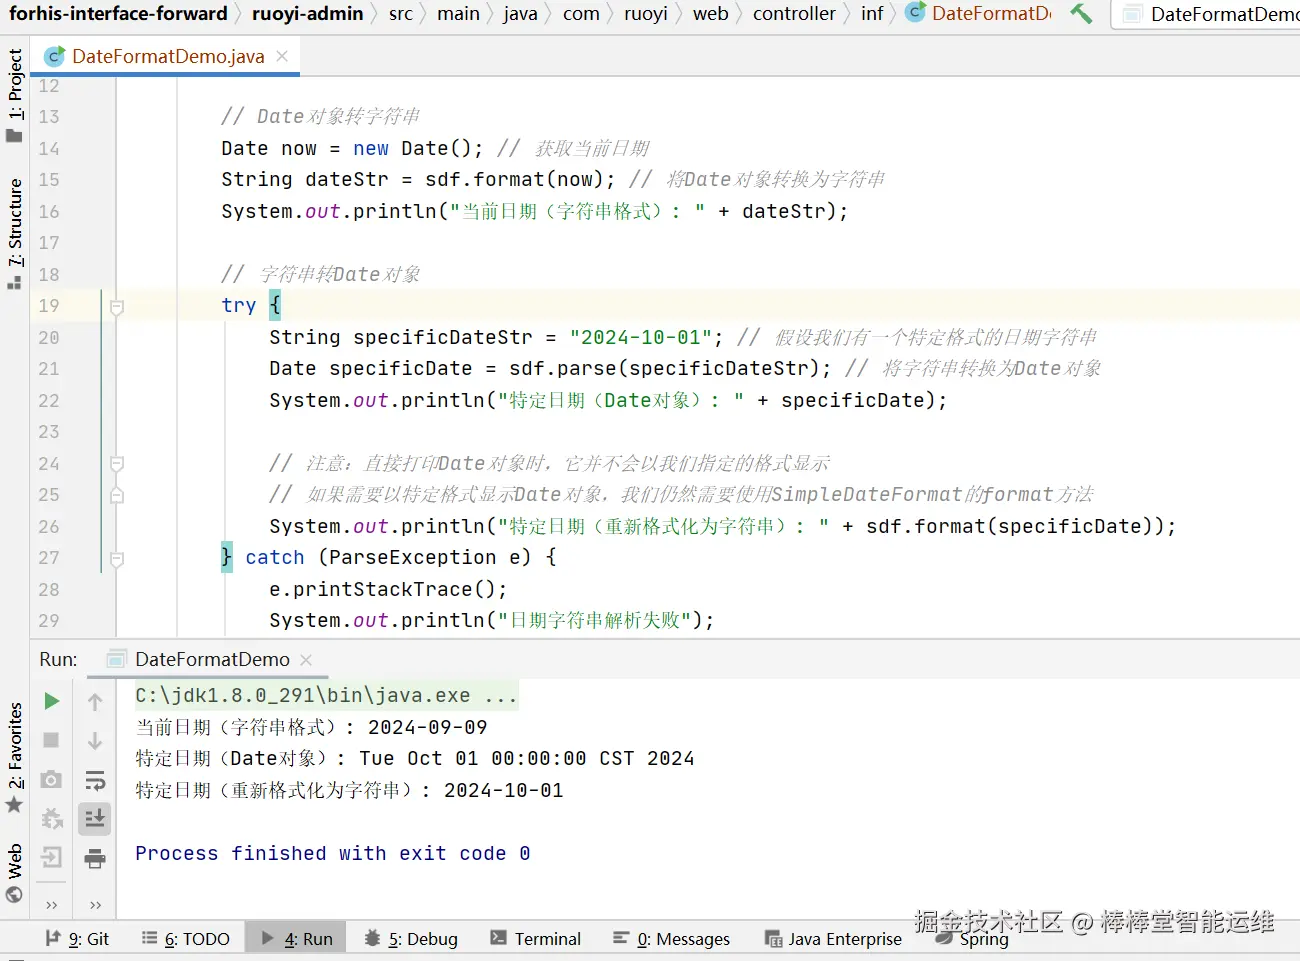Click the com breadcrumb

[581, 13]
